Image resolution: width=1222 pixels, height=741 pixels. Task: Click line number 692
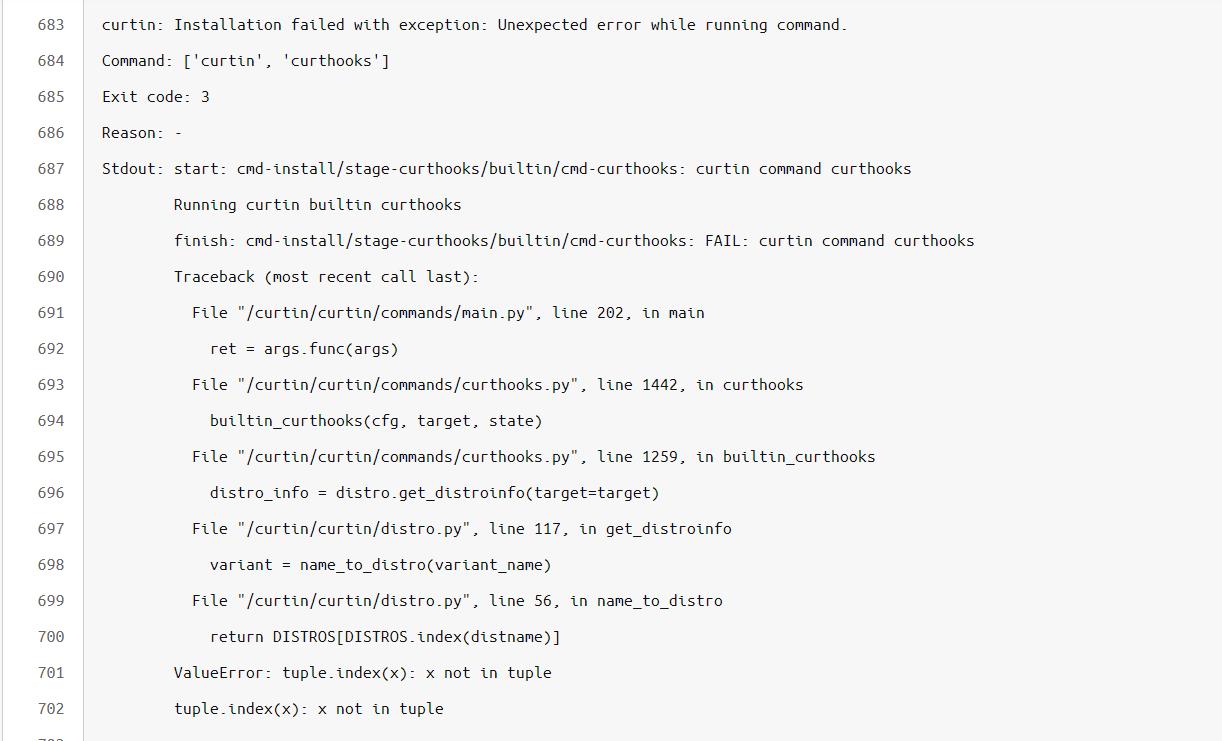pos(51,349)
